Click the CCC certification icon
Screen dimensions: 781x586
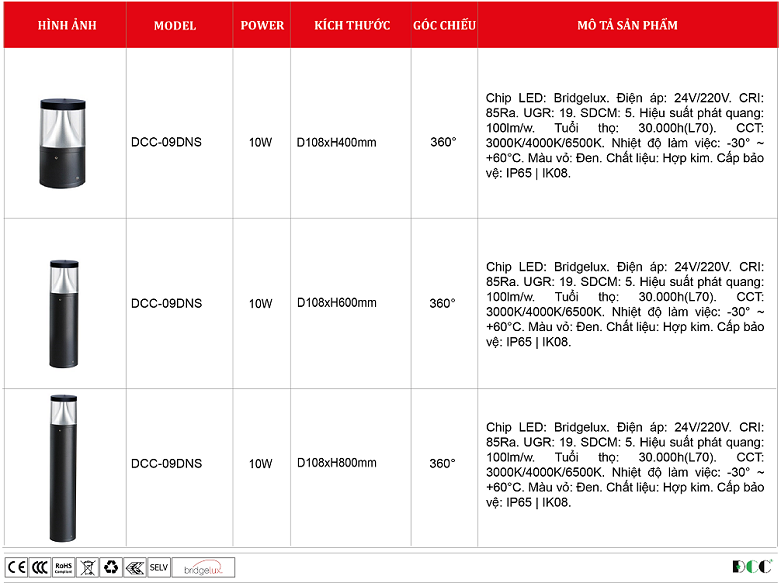(40, 567)
